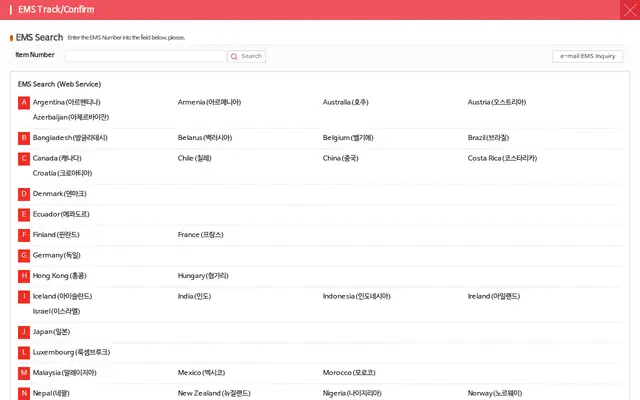Choose Hungary in the country list
The height and width of the screenshot is (400, 640).
(x=203, y=276)
